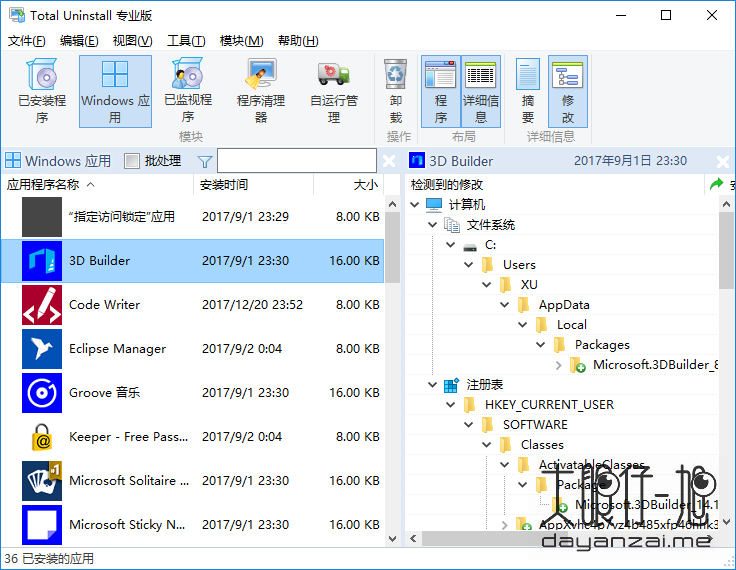Collapse the C: drive node
Viewport: 736px width, 570px height.
coord(451,245)
